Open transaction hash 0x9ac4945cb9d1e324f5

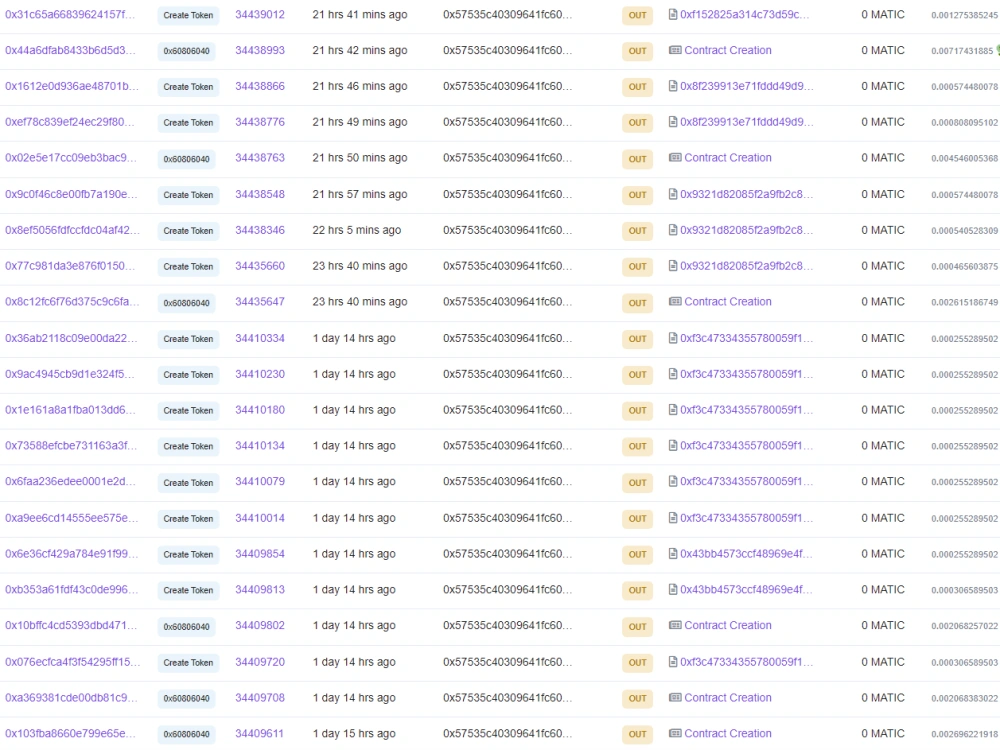tap(70, 374)
